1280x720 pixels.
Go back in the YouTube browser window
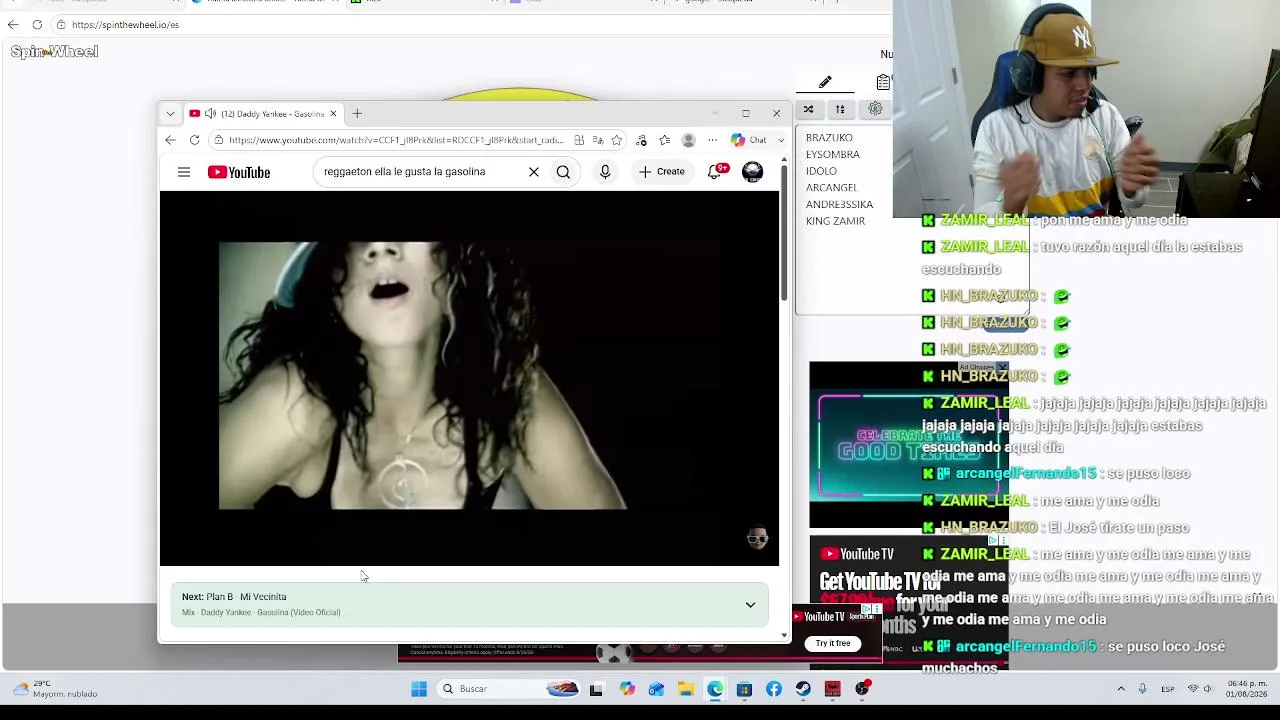click(x=171, y=140)
